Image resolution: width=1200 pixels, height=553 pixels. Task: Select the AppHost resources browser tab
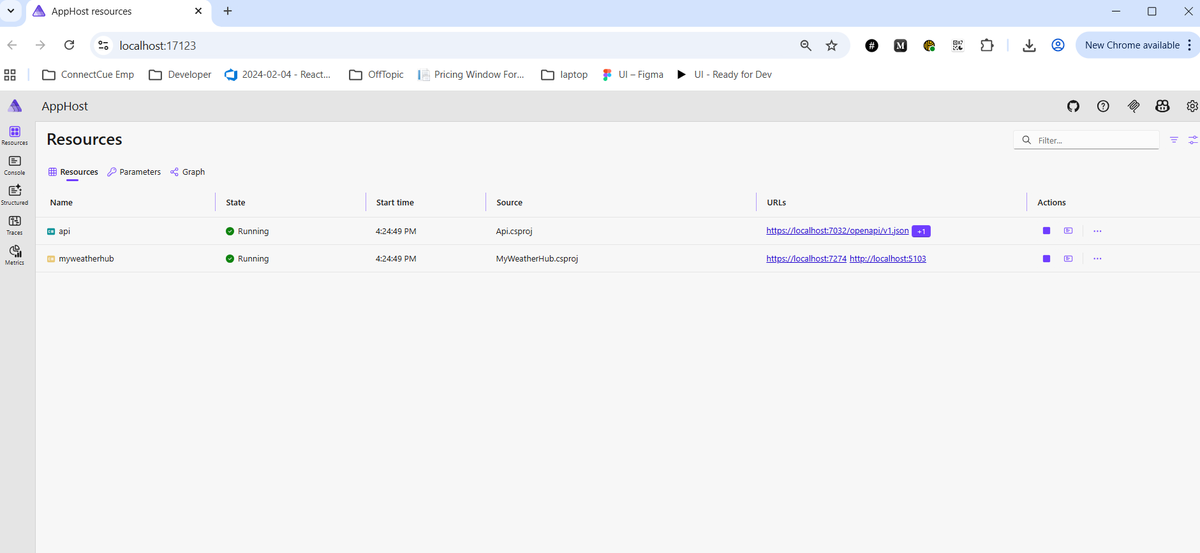point(118,11)
